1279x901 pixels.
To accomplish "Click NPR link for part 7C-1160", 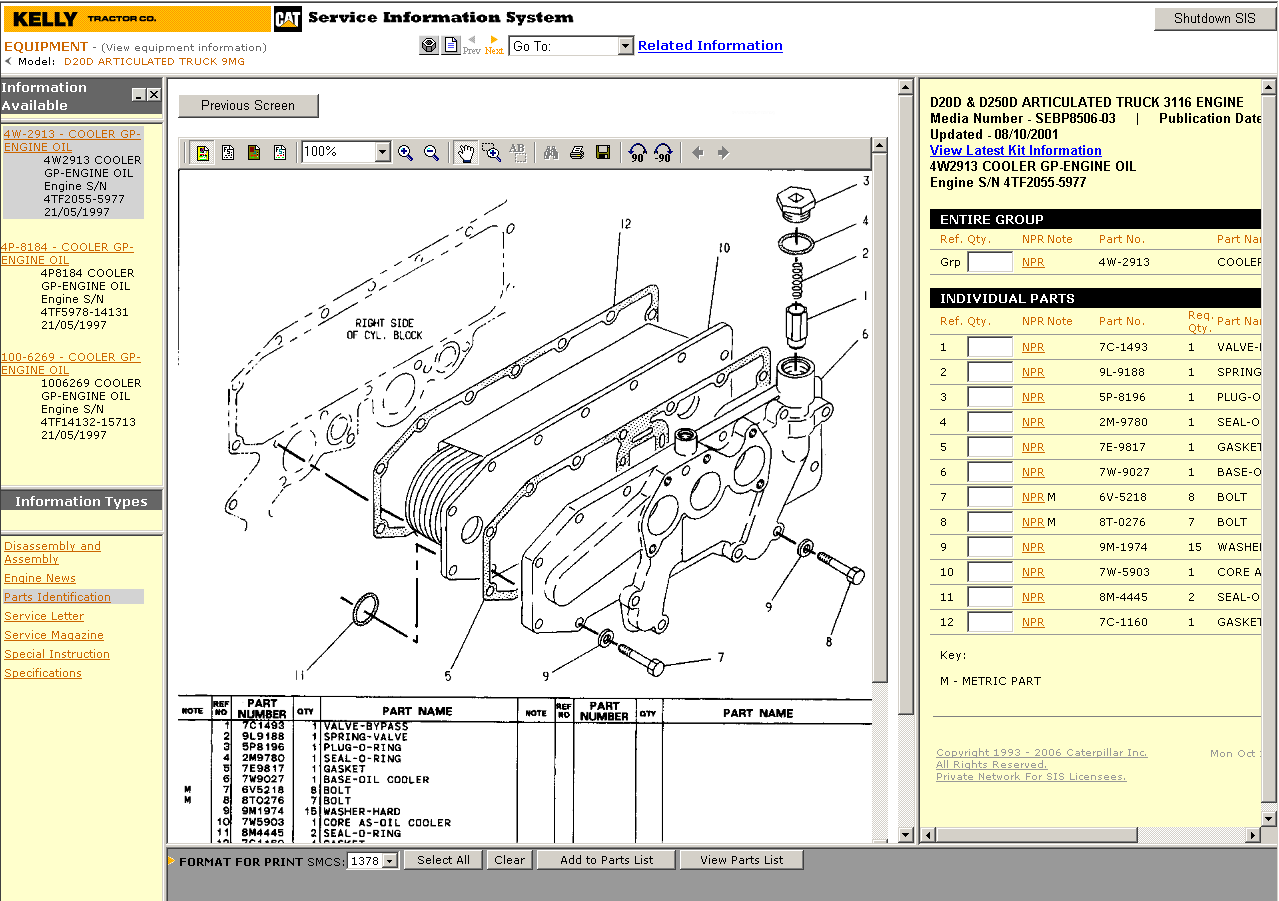I will coord(1033,622).
